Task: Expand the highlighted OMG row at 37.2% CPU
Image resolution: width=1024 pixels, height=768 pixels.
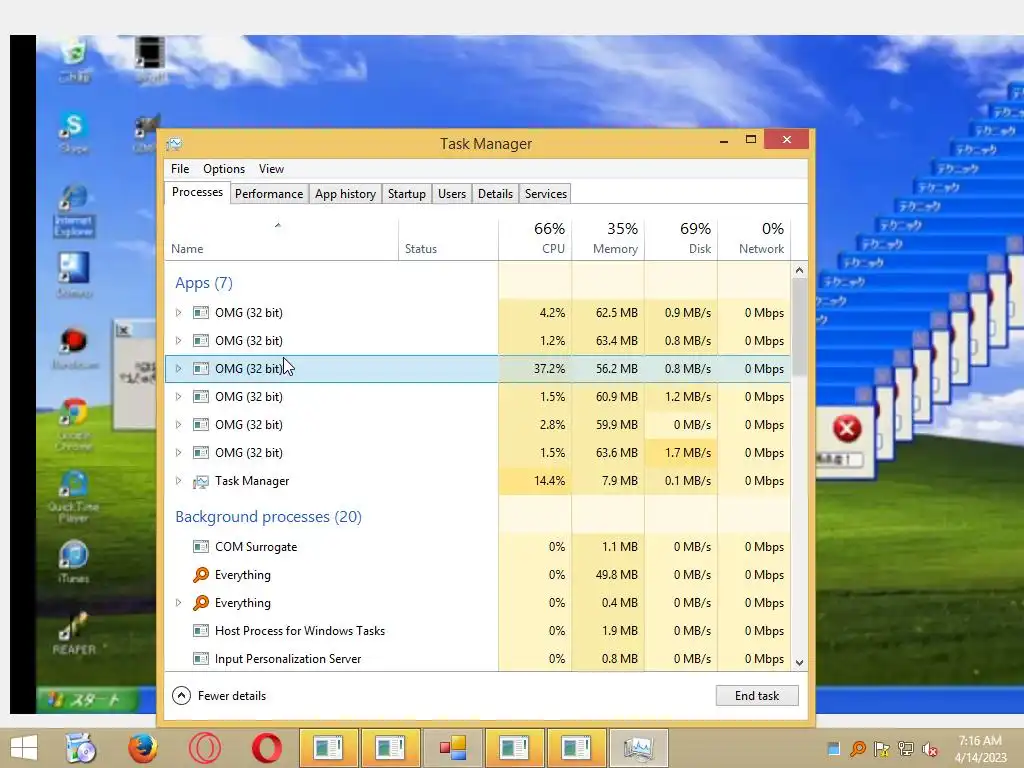Action: coord(178,369)
